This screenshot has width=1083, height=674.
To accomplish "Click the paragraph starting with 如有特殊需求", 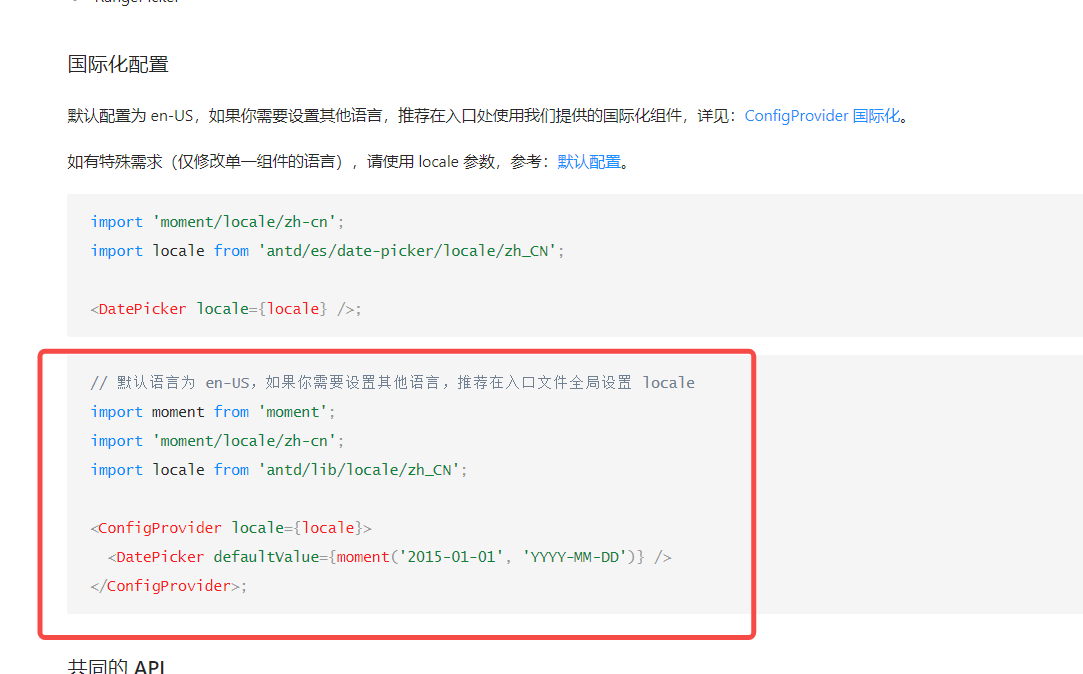I will pyautogui.click(x=349, y=162).
